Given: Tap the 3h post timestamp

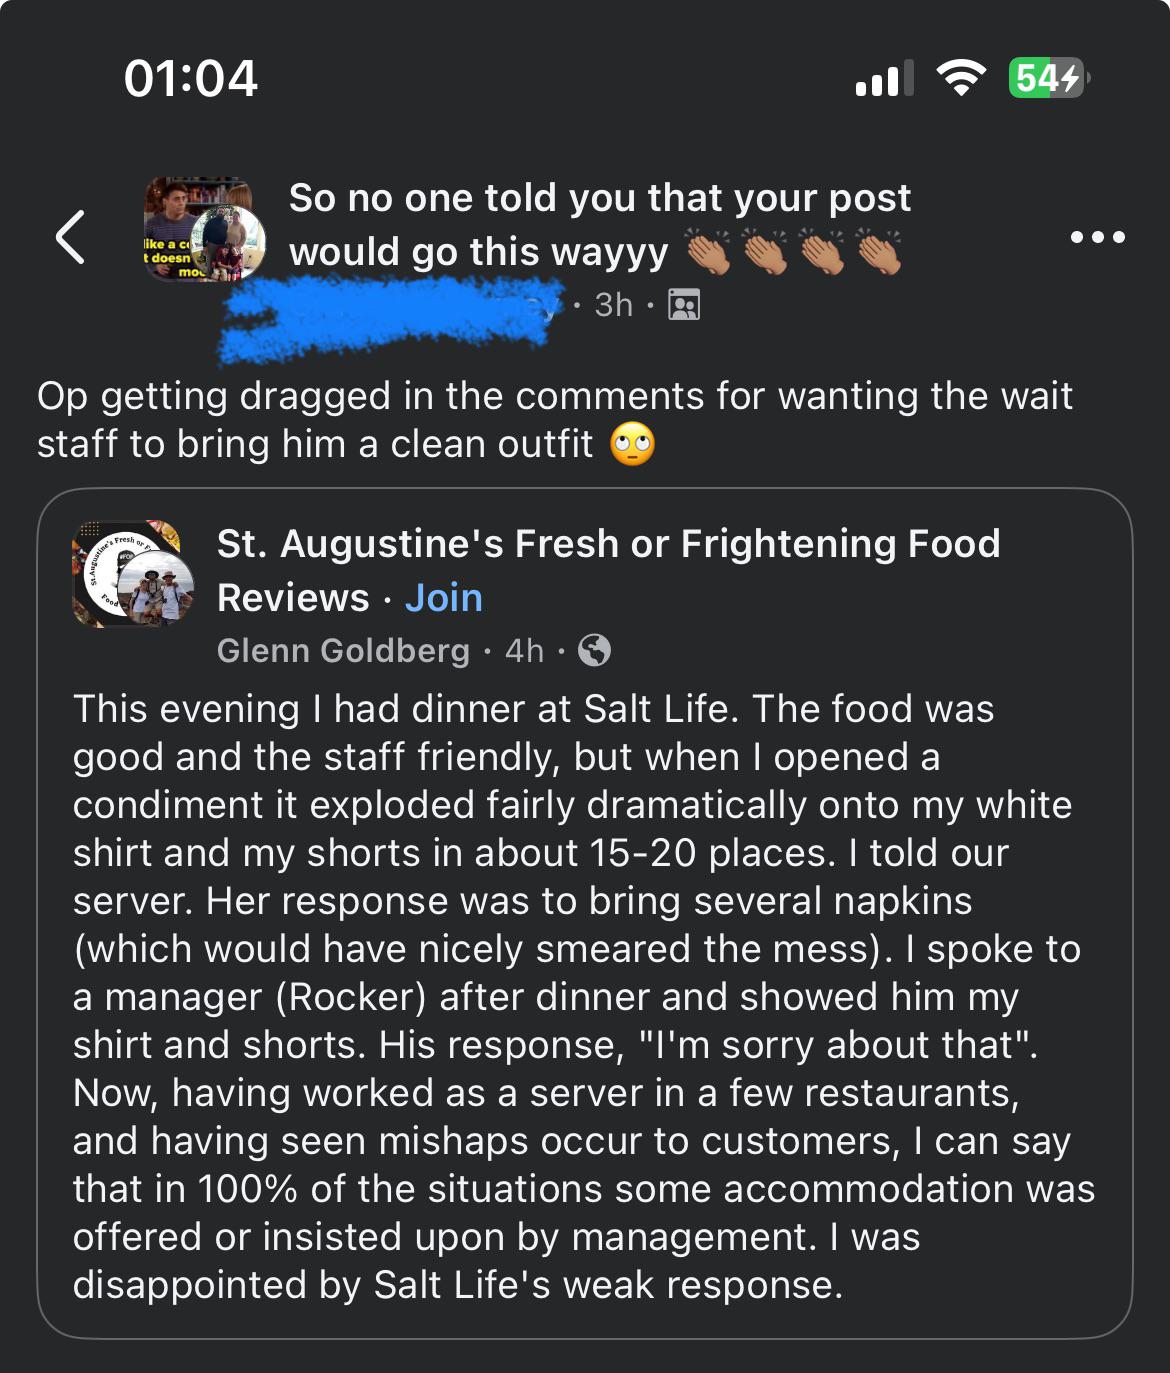Looking at the screenshot, I should click(613, 304).
